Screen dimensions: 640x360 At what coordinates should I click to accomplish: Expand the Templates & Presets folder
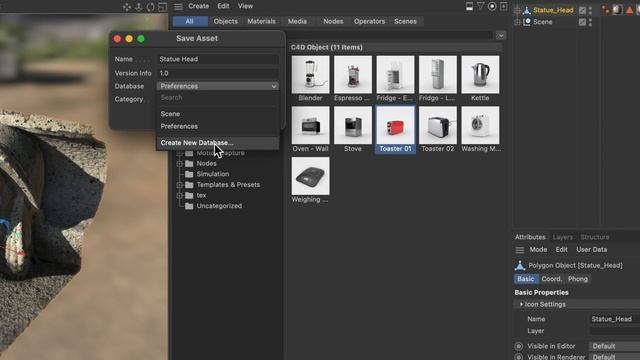[x=179, y=184]
